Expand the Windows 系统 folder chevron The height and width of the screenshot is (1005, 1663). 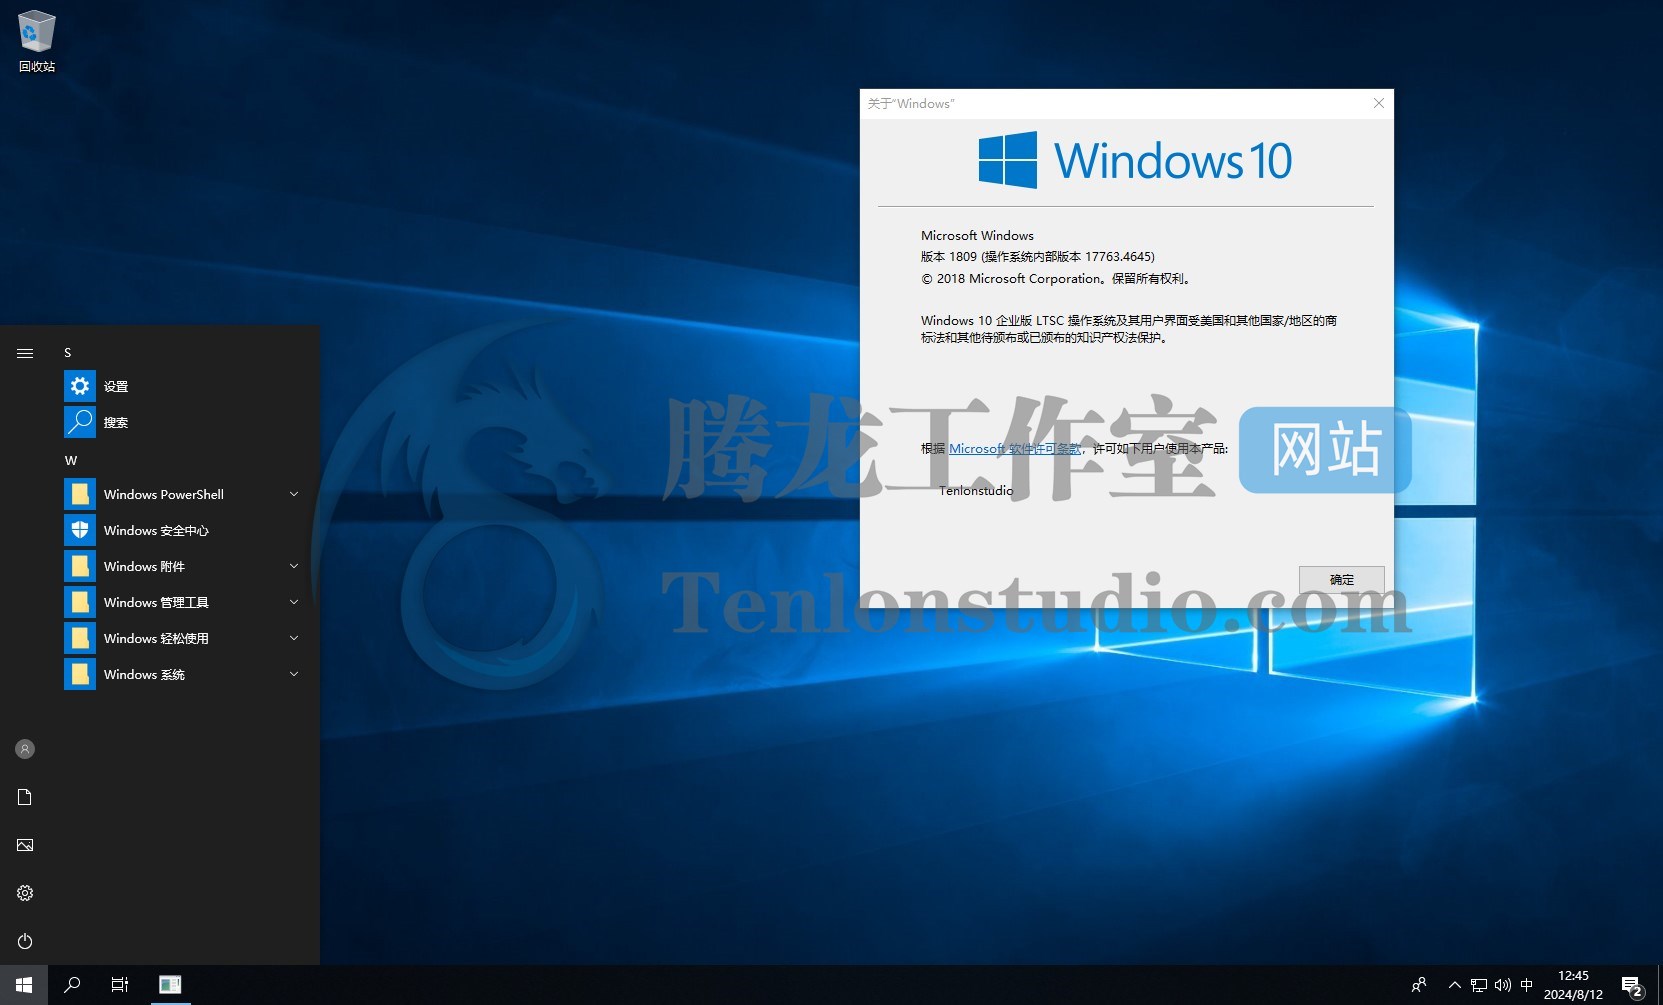click(294, 674)
